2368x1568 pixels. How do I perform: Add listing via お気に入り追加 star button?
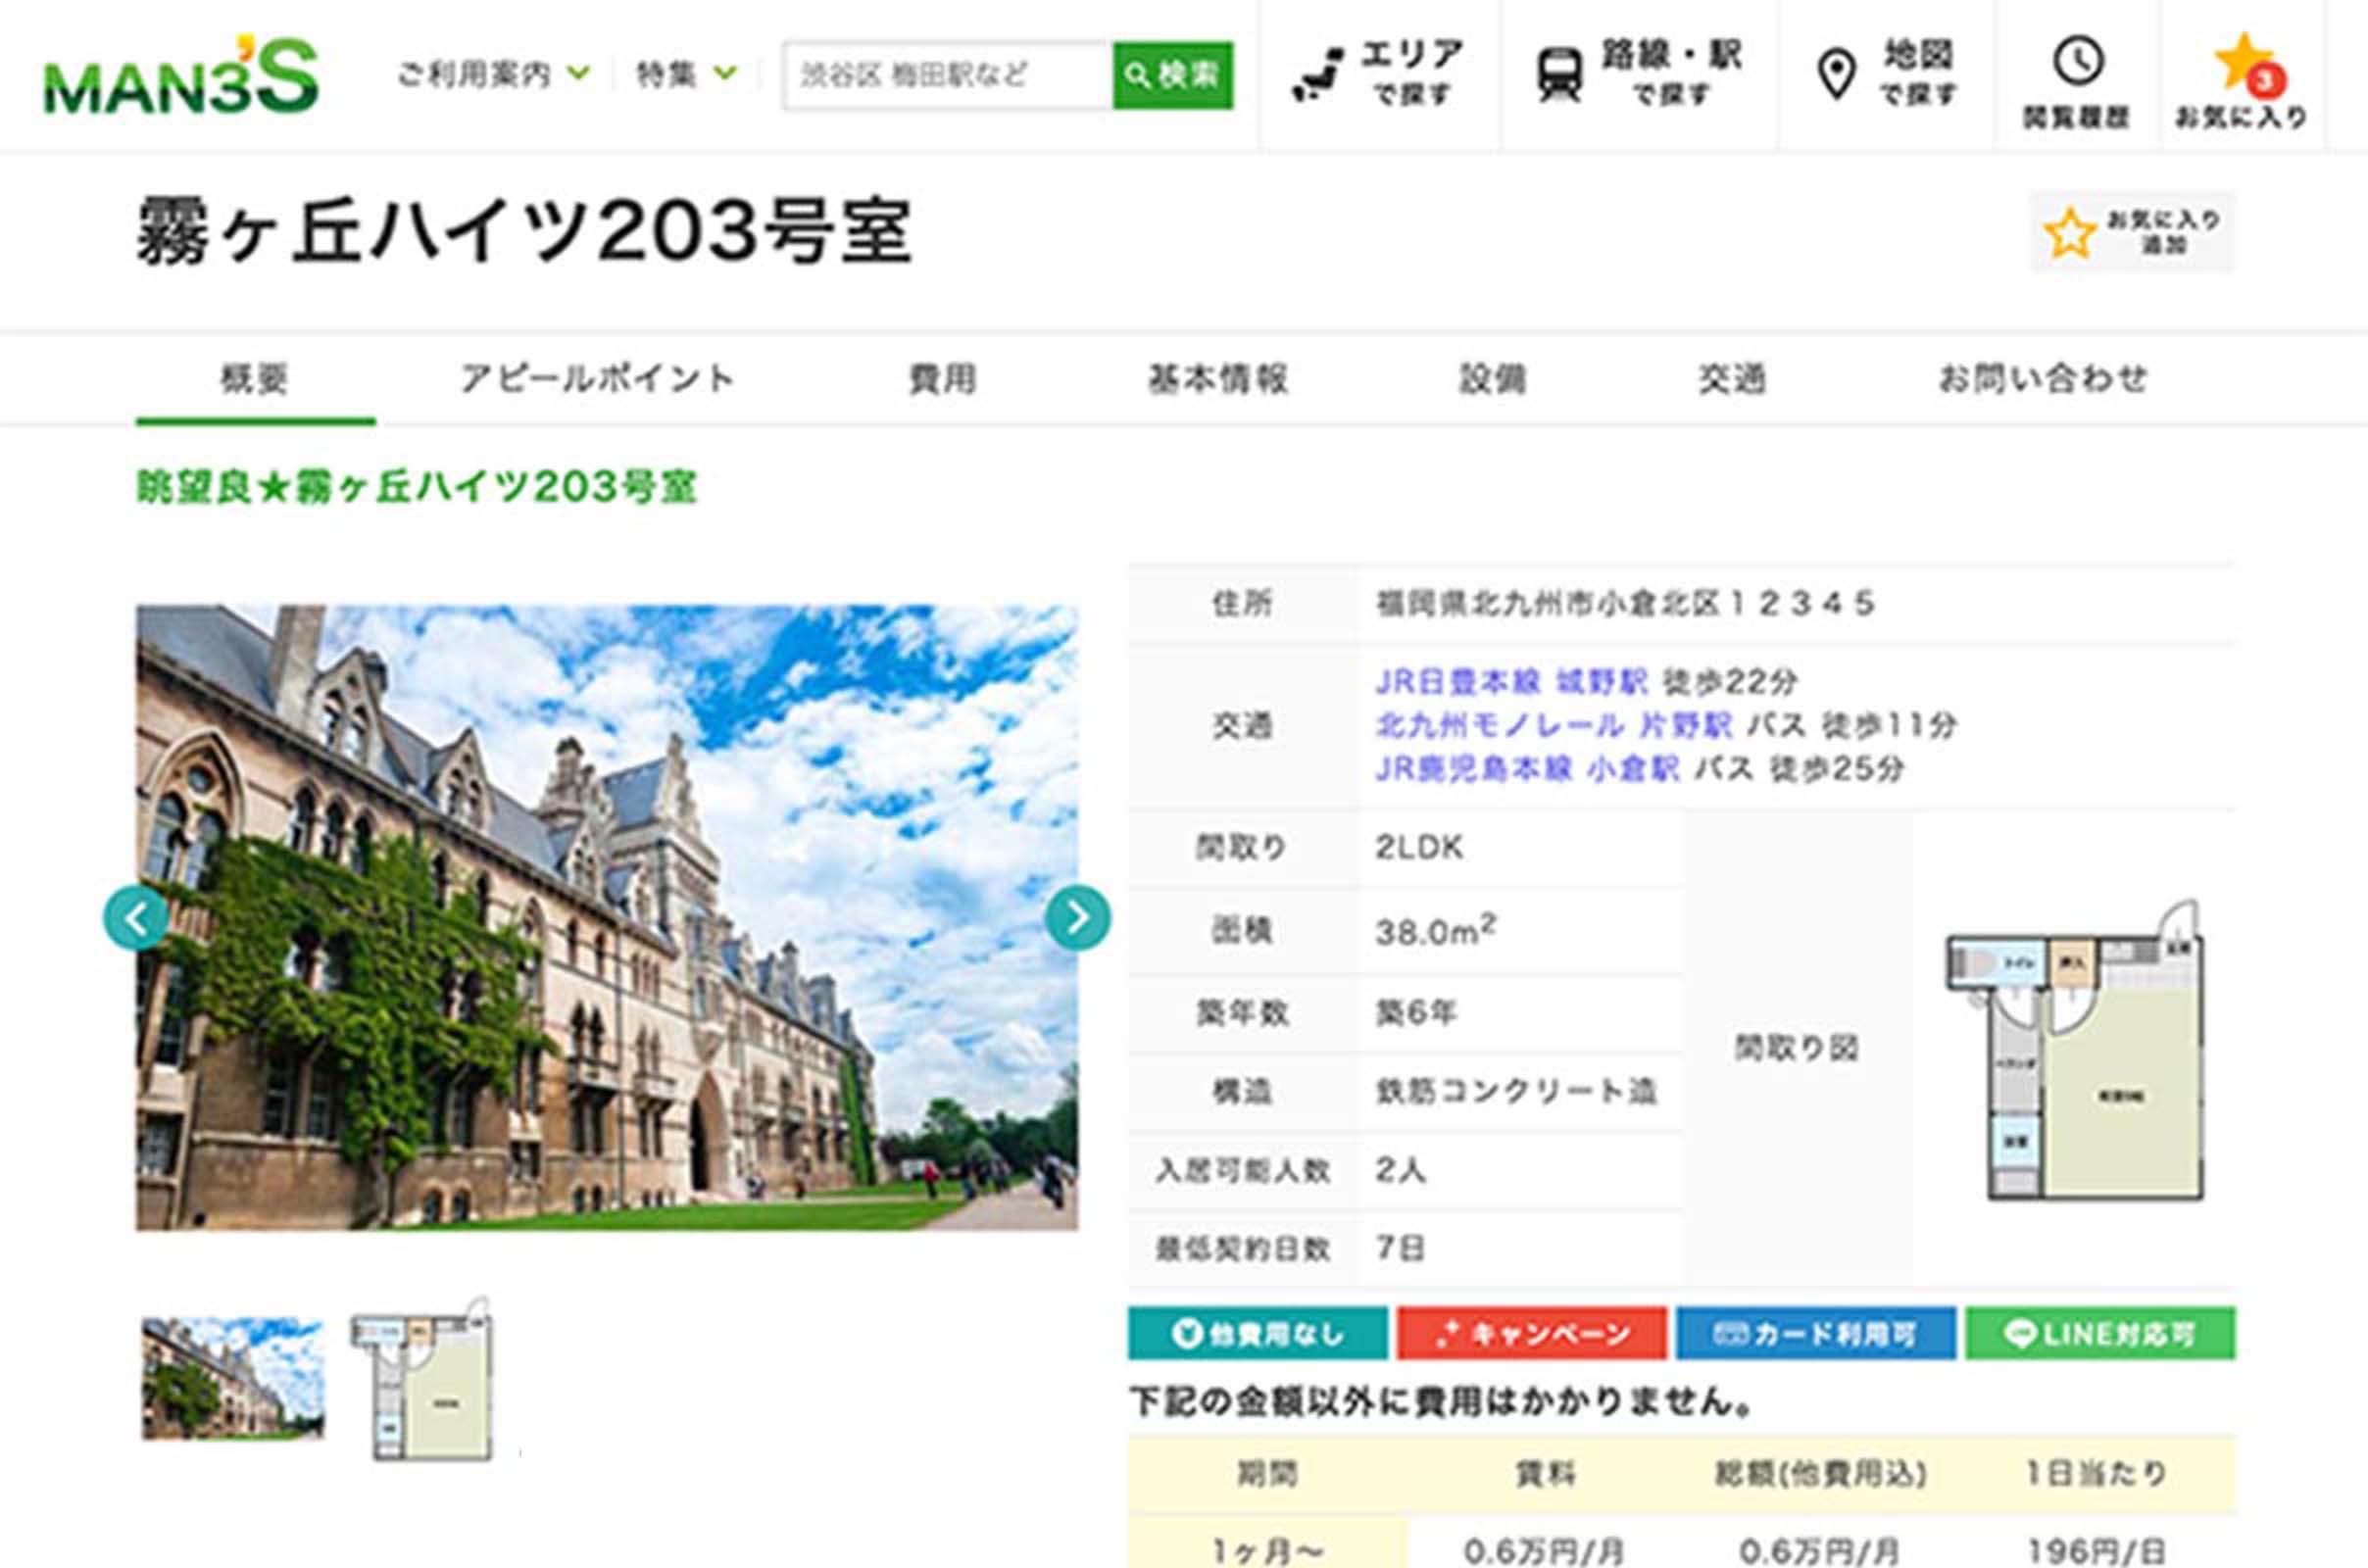click(2132, 232)
